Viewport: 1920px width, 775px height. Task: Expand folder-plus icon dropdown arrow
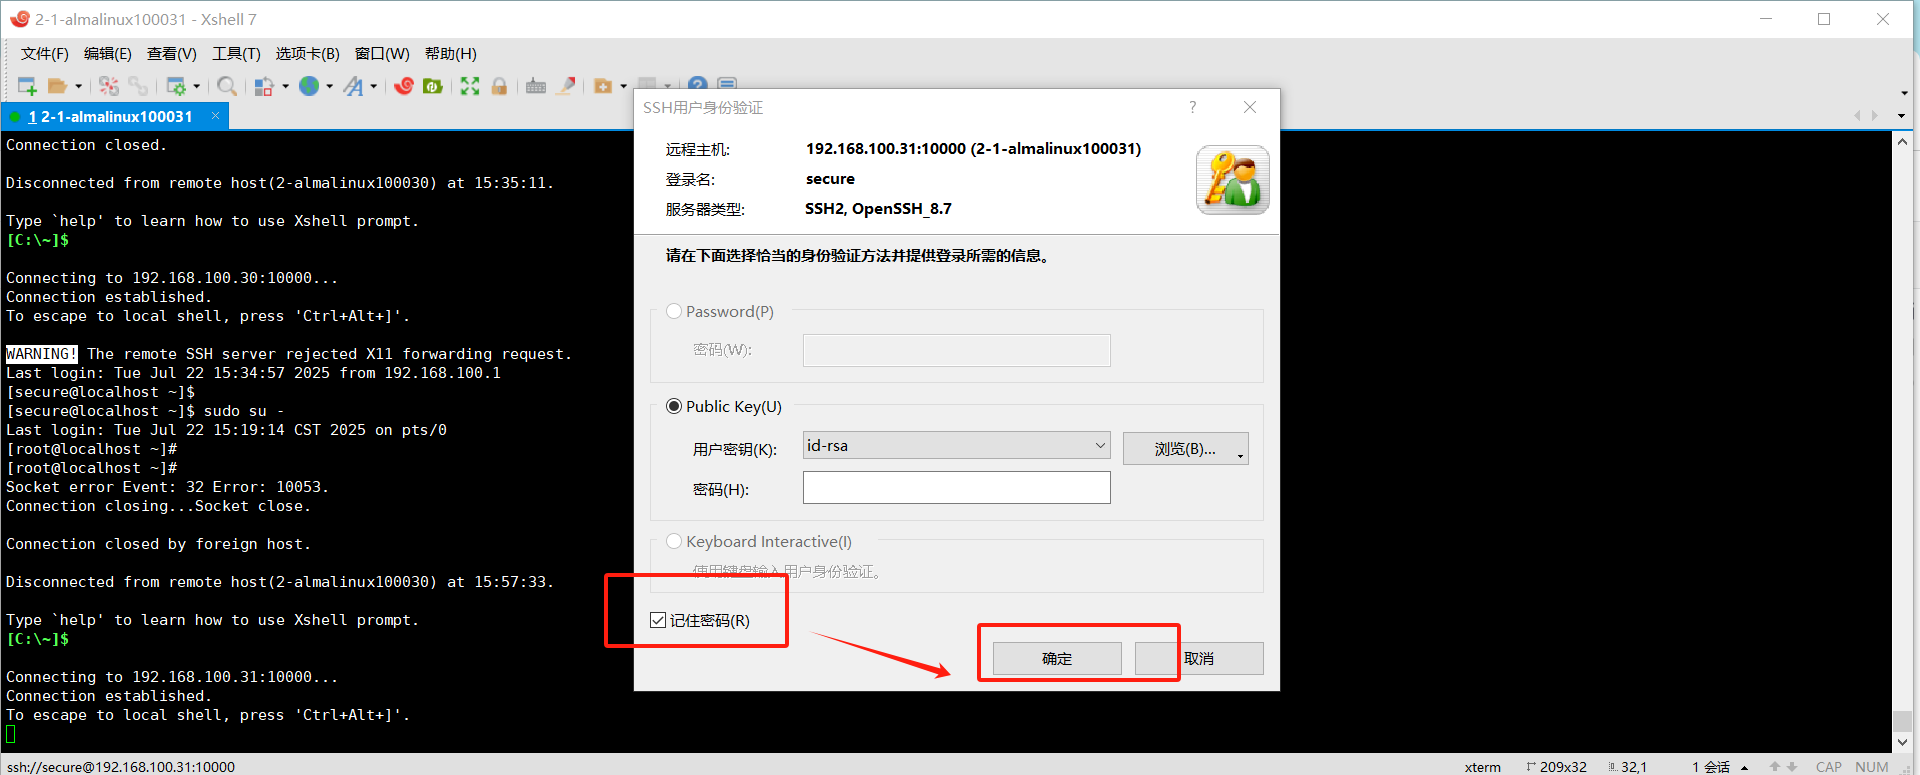pyautogui.click(x=623, y=86)
